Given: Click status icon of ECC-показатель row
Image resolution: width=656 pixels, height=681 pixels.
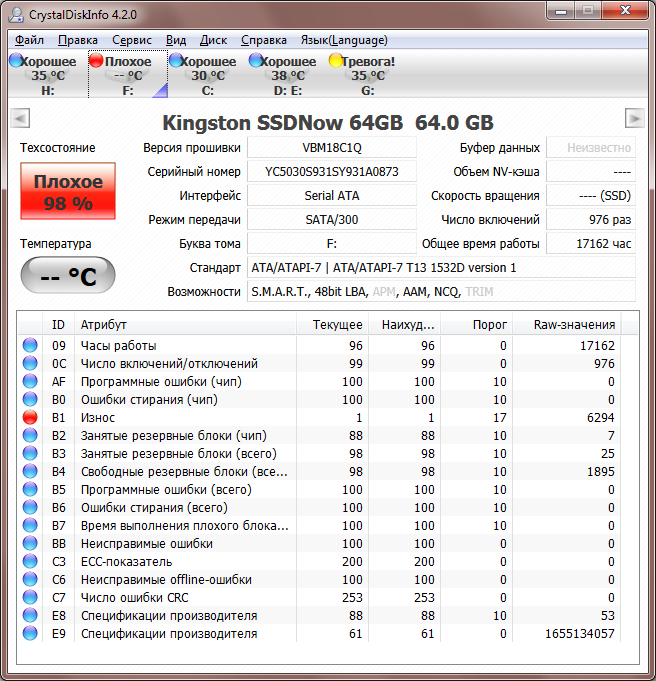Looking at the screenshot, I should pos(30,562).
